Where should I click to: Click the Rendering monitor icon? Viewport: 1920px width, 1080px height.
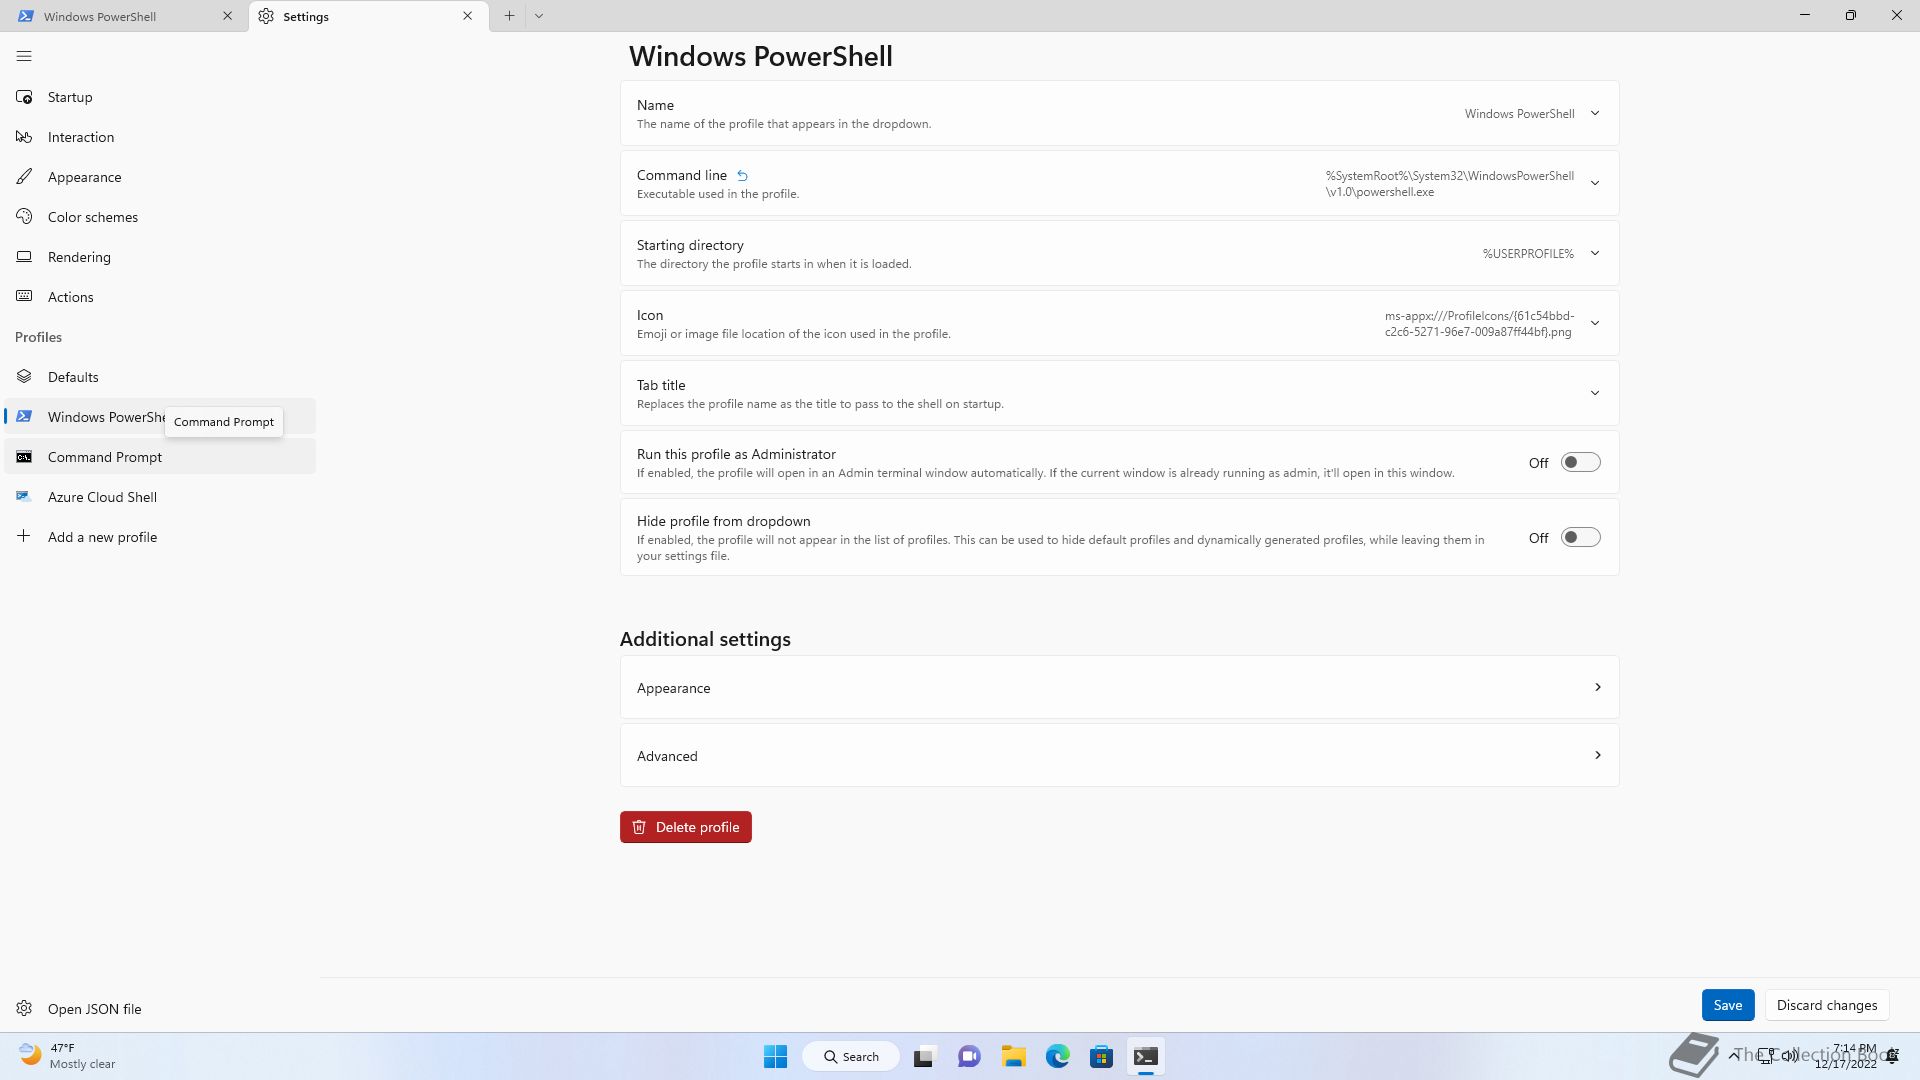(x=24, y=257)
